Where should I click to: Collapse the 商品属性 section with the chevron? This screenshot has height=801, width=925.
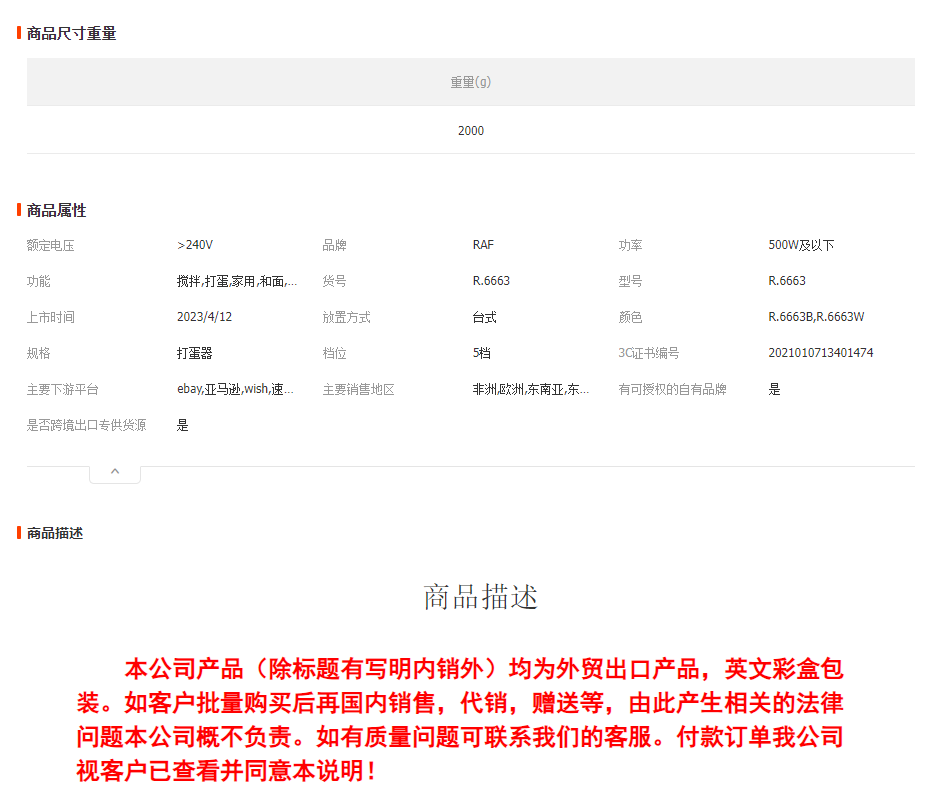click(115, 472)
